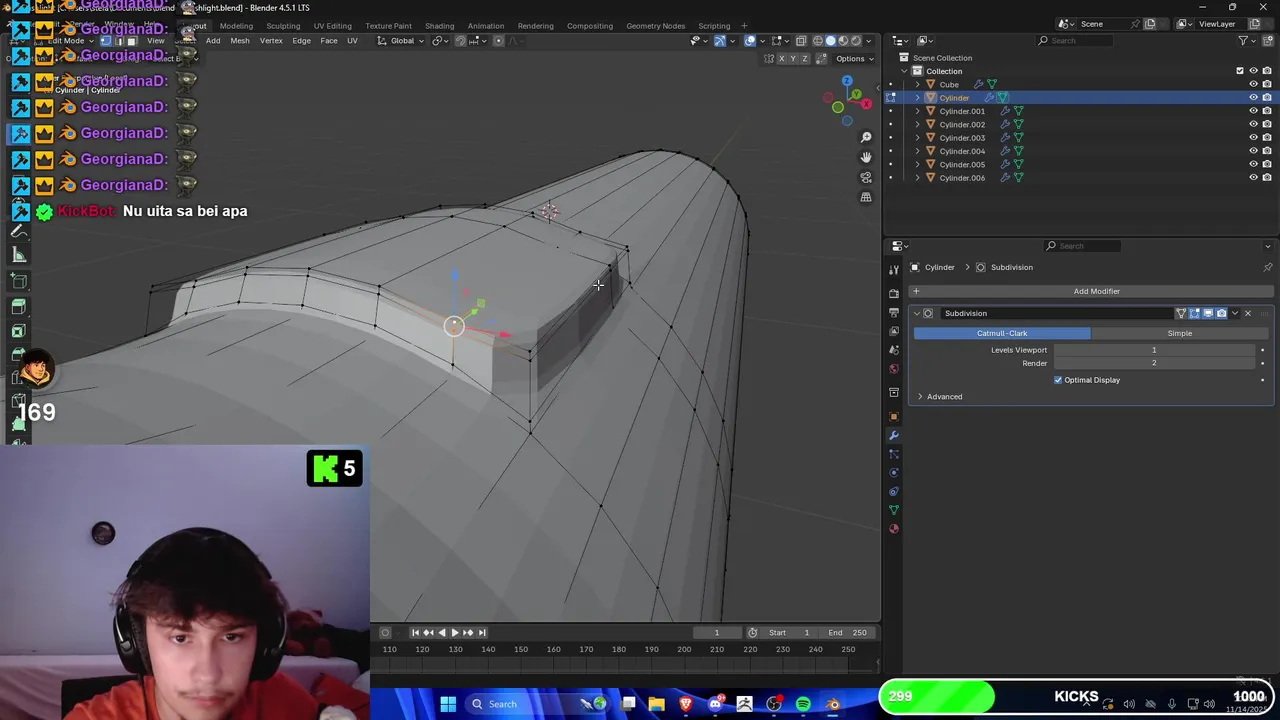
Task: Select material preview viewport shading
Action: click(x=843, y=41)
